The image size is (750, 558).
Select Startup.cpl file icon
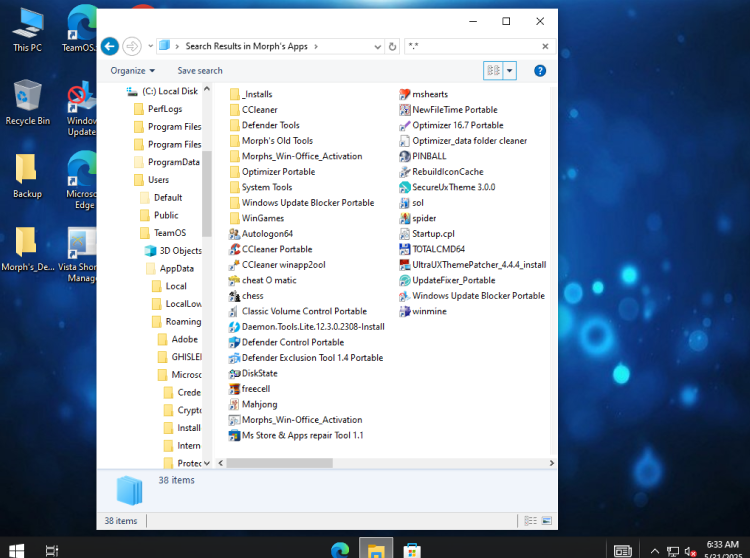click(405, 234)
